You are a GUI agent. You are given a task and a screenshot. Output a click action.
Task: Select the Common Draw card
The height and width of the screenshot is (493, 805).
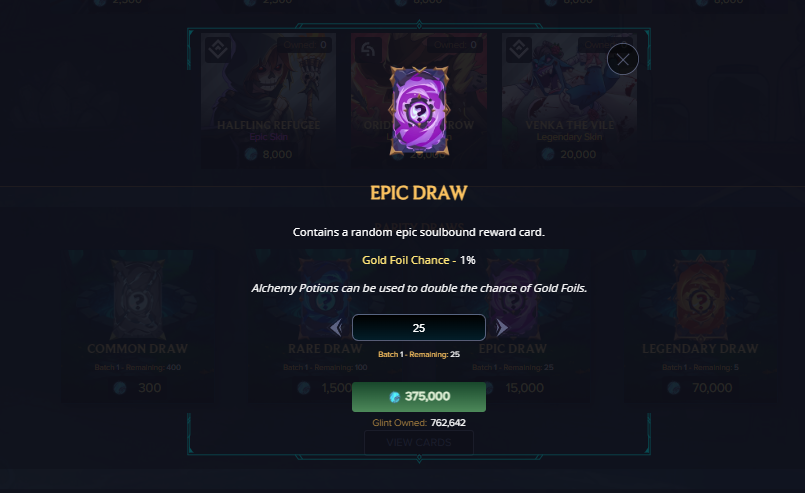coord(138,326)
